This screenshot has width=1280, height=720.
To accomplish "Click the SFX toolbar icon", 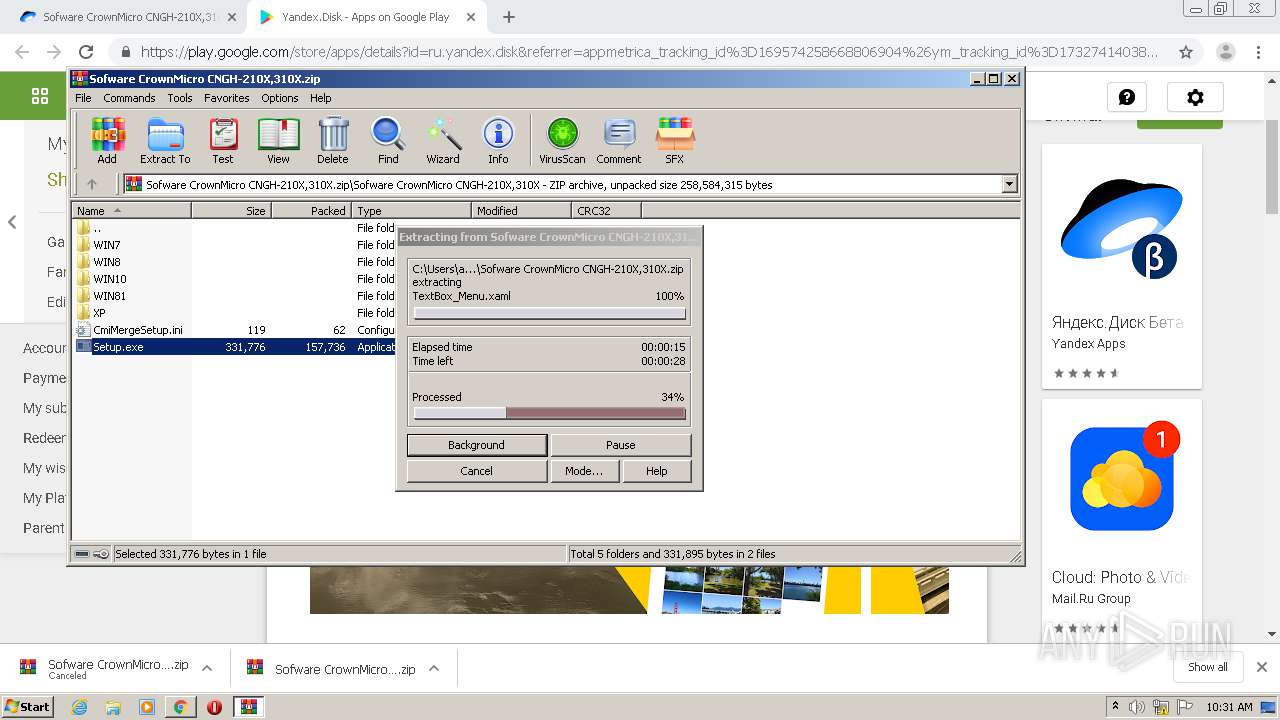I will (675, 141).
